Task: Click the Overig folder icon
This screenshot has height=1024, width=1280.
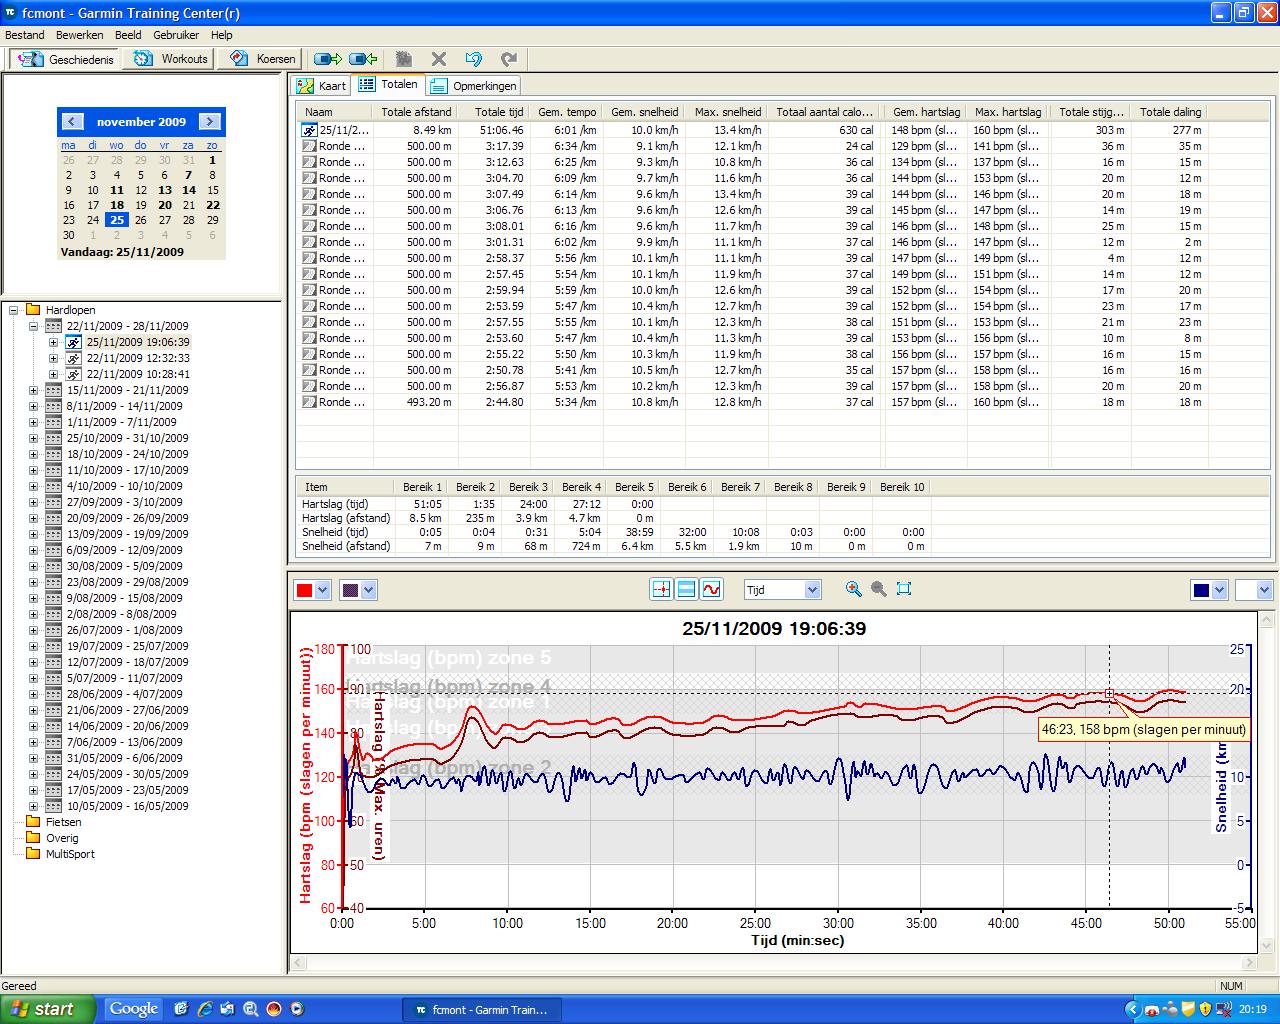Action: coord(32,838)
